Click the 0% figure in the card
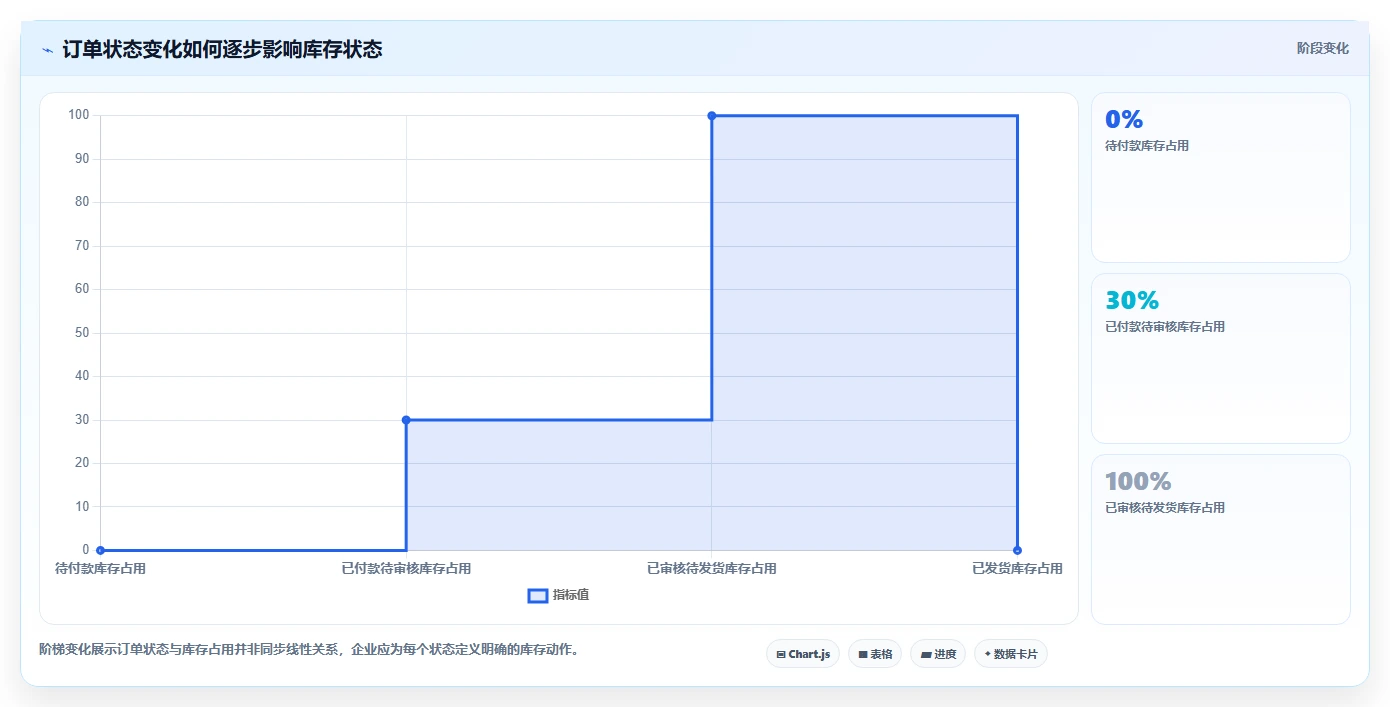Viewport: 1390px width, 707px height. tap(1124, 119)
